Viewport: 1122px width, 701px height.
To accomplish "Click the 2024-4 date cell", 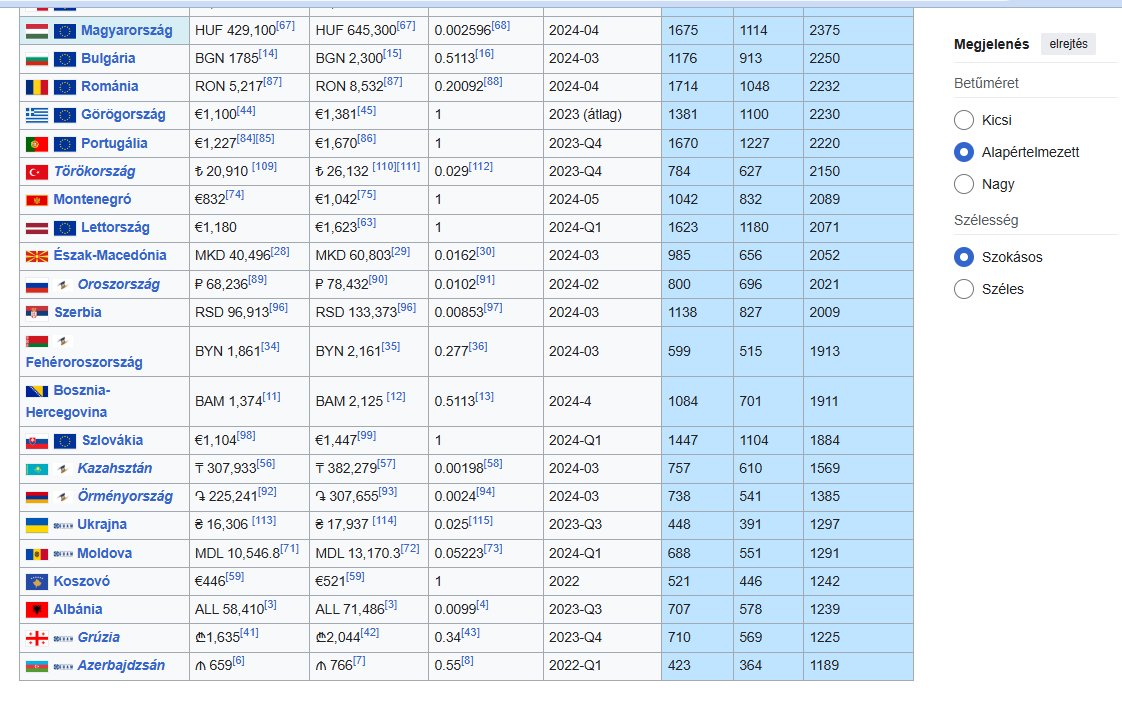I will pyautogui.click(x=570, y=402).
